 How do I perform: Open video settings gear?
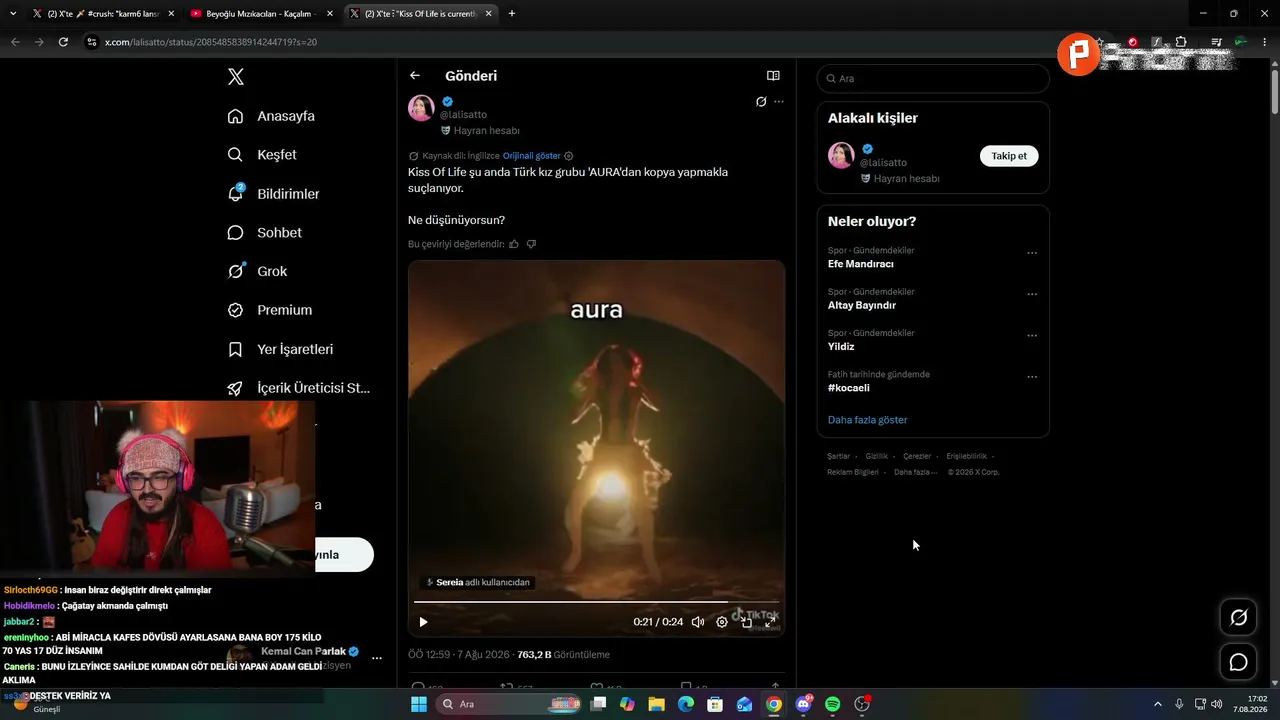point(722,622)
